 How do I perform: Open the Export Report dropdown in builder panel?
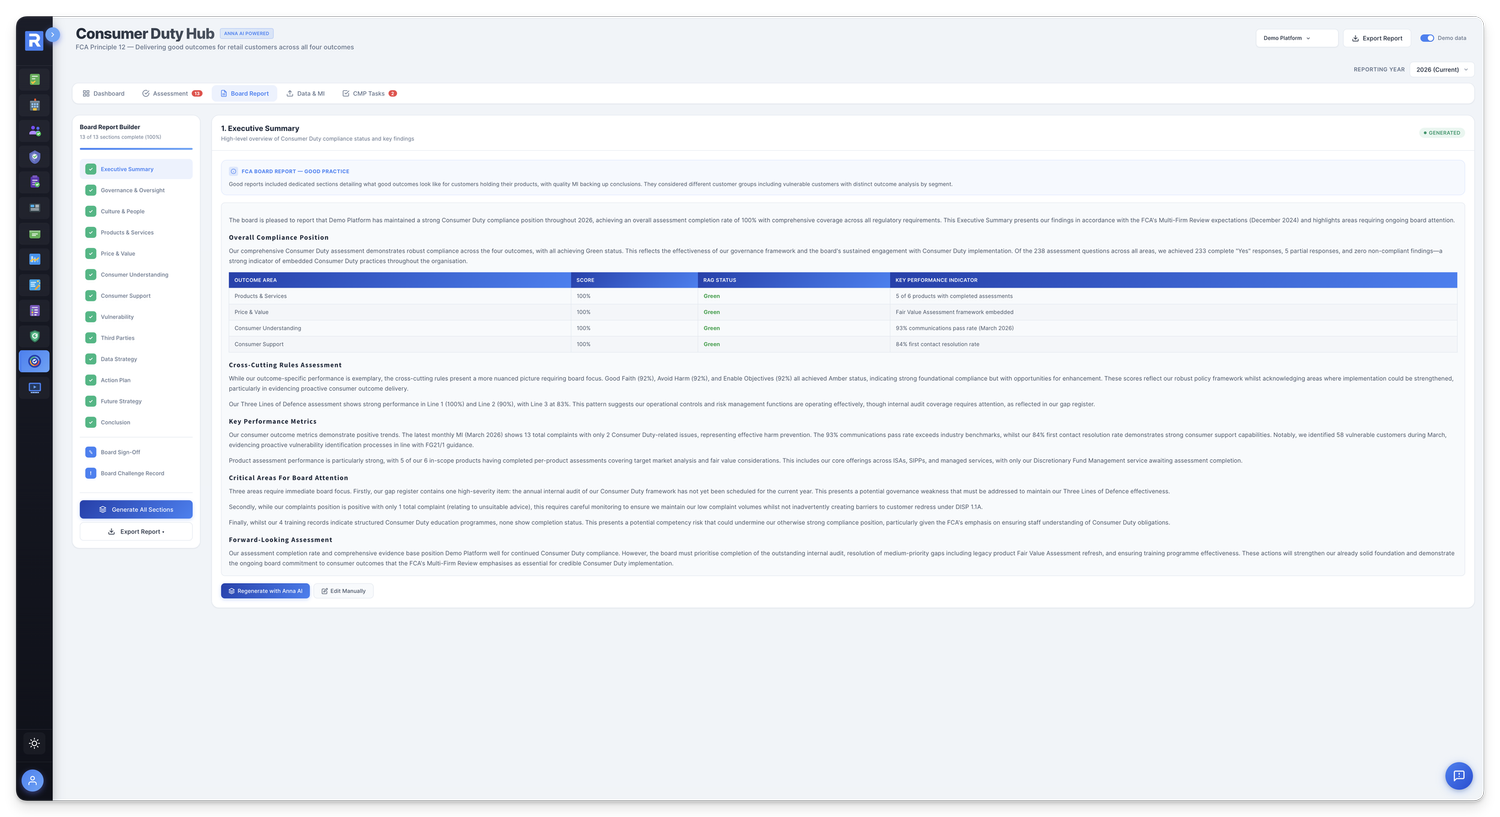tap(136, 532)
